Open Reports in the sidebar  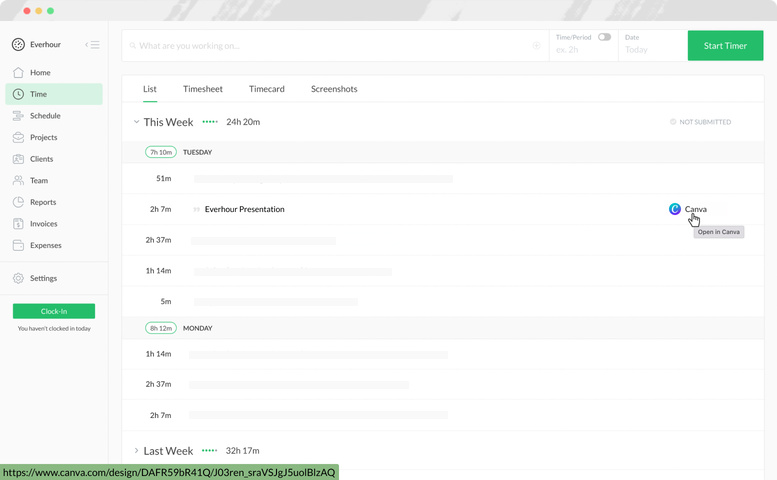click(x=54, y=202)
